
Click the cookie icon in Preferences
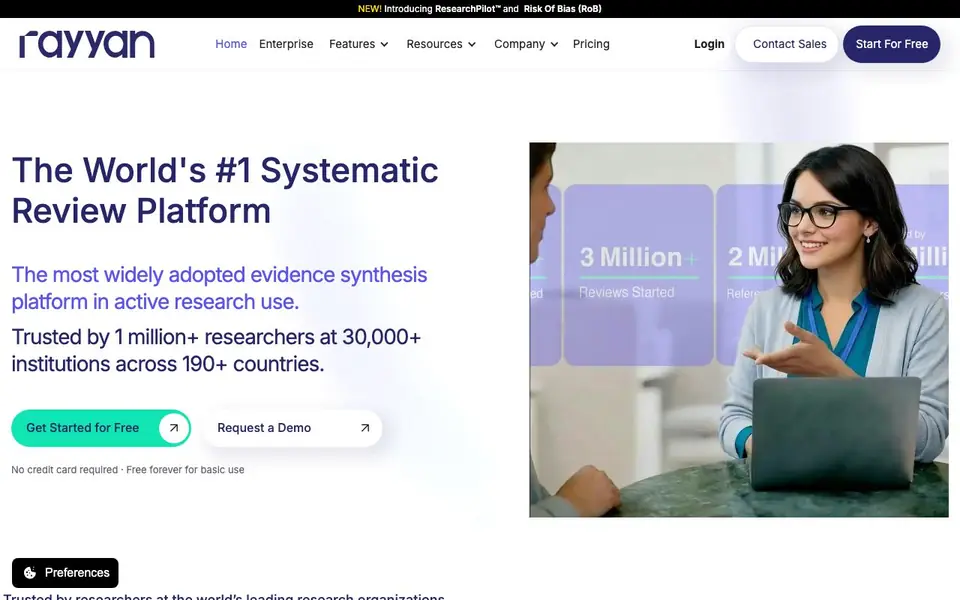click(29, 572)
